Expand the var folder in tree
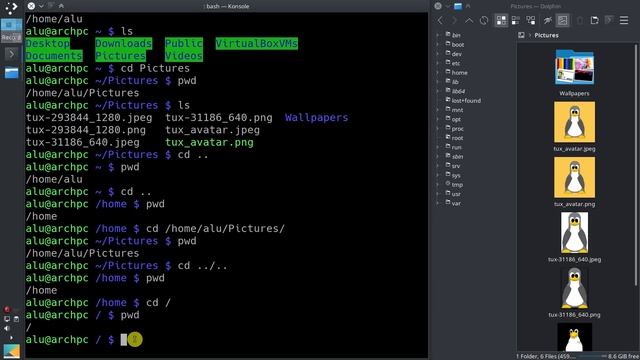 pyautogui.click(x=438, y=203)
